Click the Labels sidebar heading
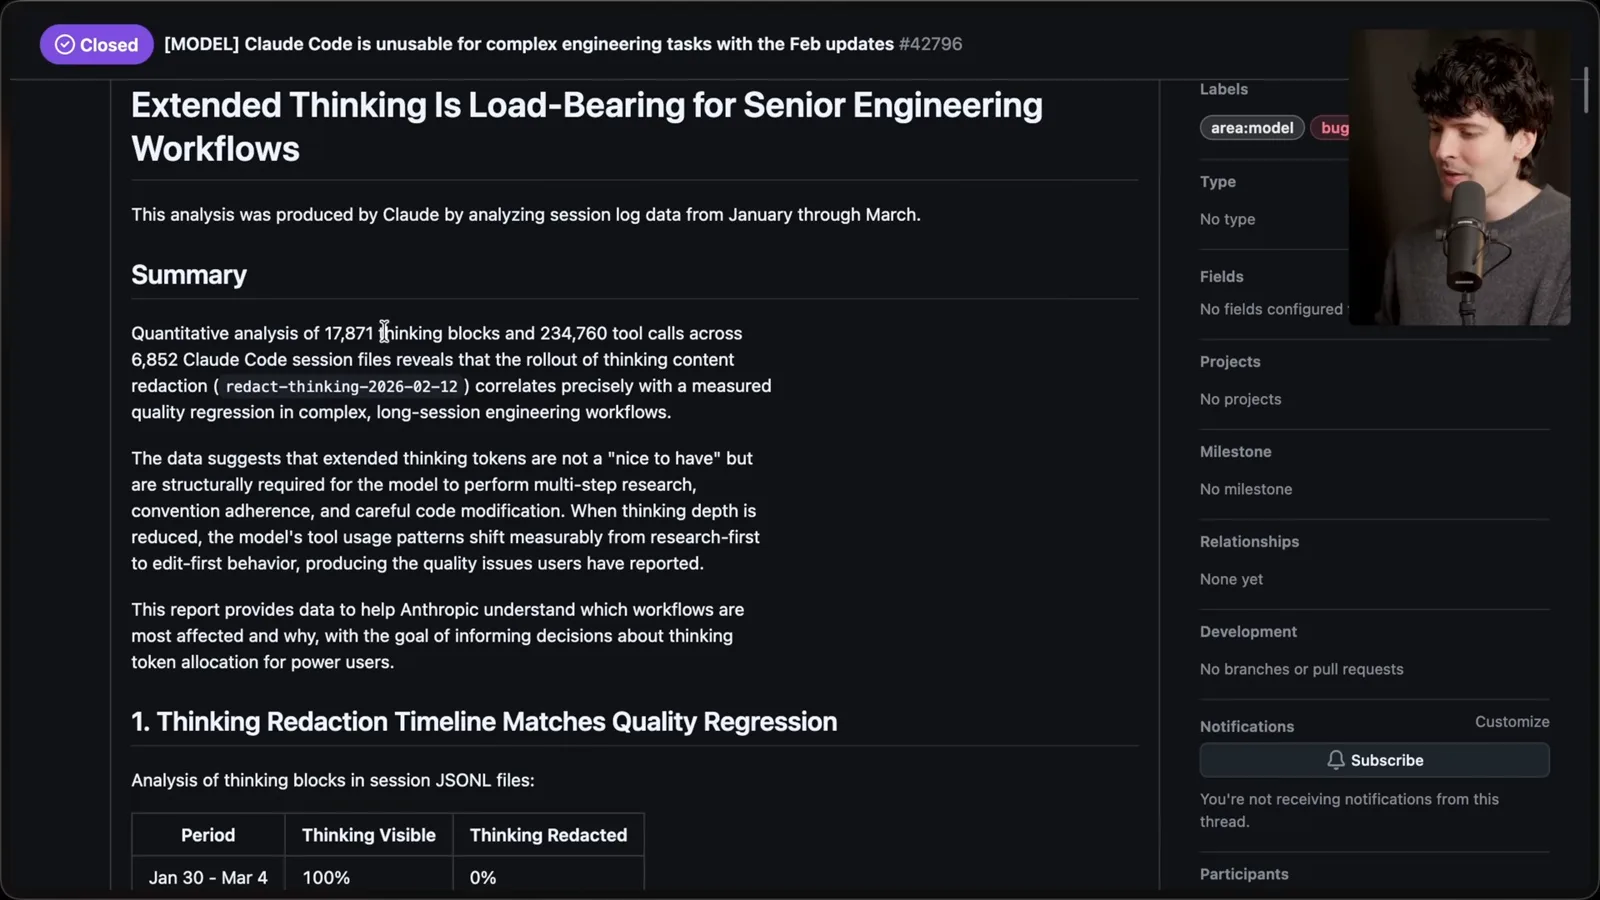Image resolution: width=1600 pixels, height=900 pixels. pyautogui.click(x=1224, y=89)
